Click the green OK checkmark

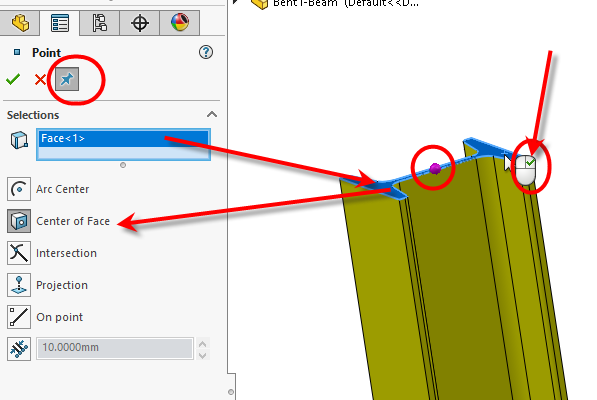coord(13,79)
